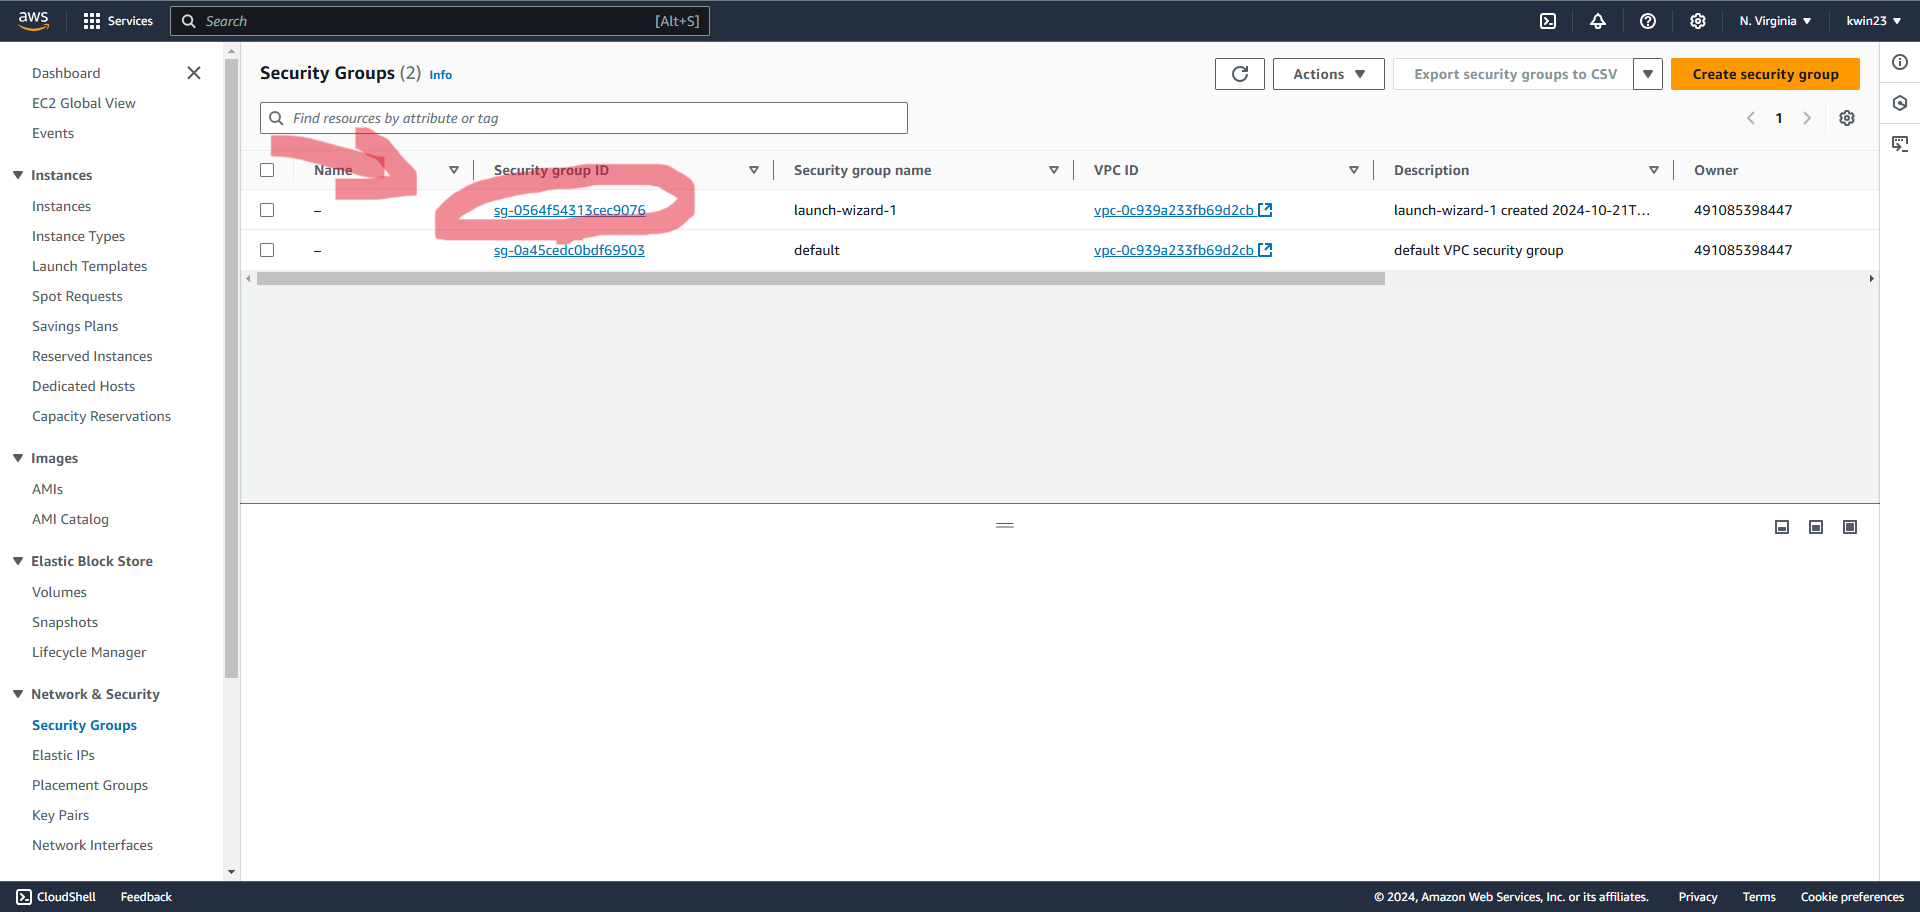Viewport: 1920px width, 912px height.
Task: Close the EC2 navigation sidebar
Action: click(x=194, y=73)
